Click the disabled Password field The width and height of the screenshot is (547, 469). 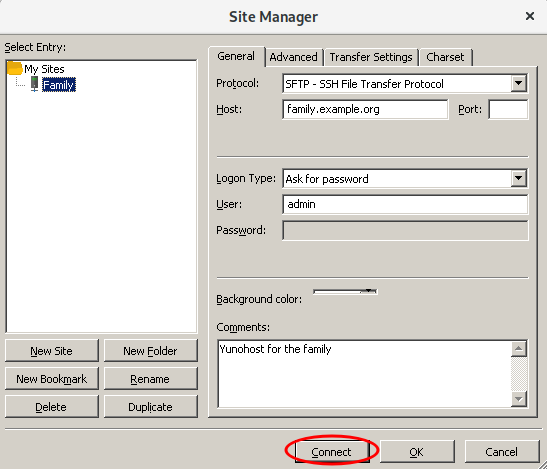[405, 230]
